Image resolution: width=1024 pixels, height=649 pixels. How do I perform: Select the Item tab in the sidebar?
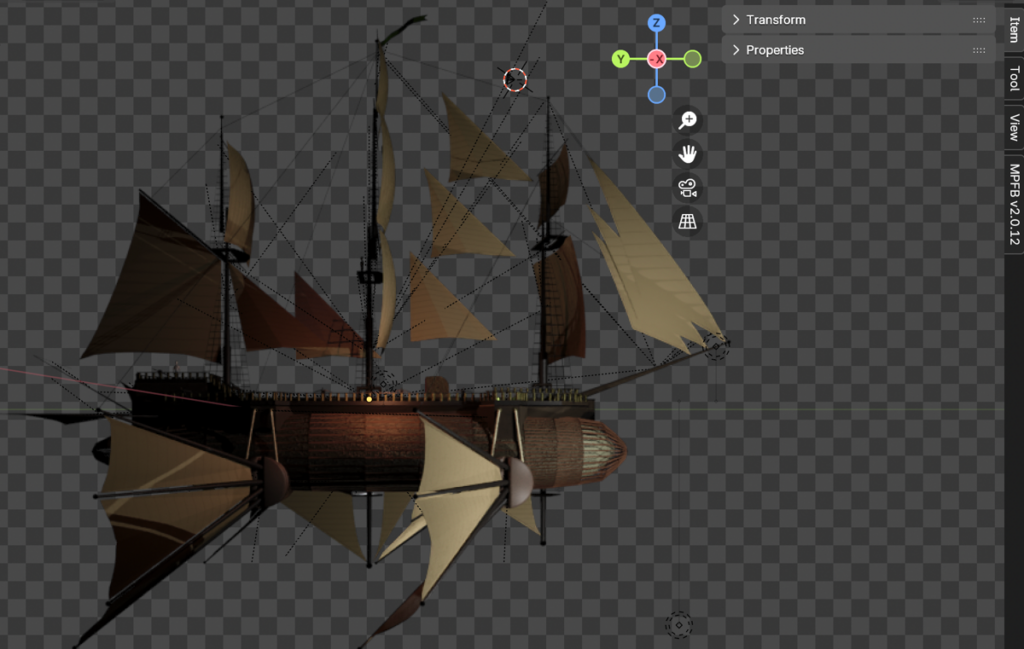point(1013,30)
